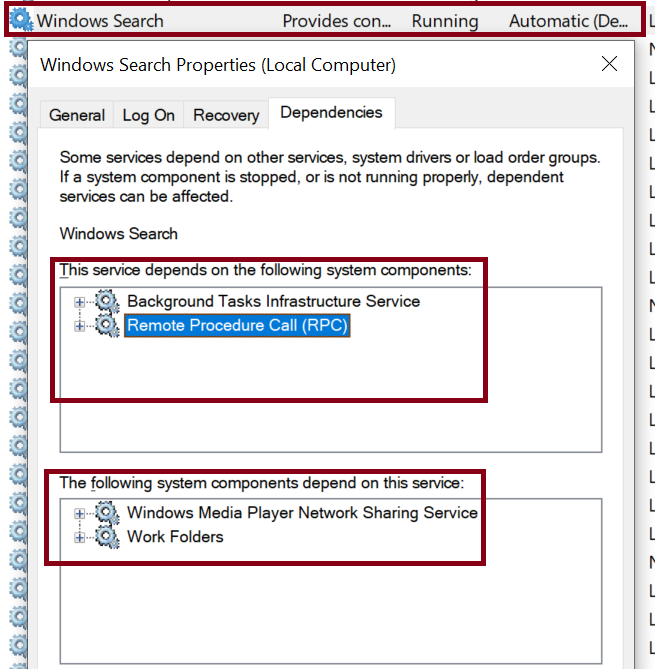Expand Remote Procedure Call (RPC) node
Image resolution: width=655 pixels, height=670 pixels.
click(79, 326)
